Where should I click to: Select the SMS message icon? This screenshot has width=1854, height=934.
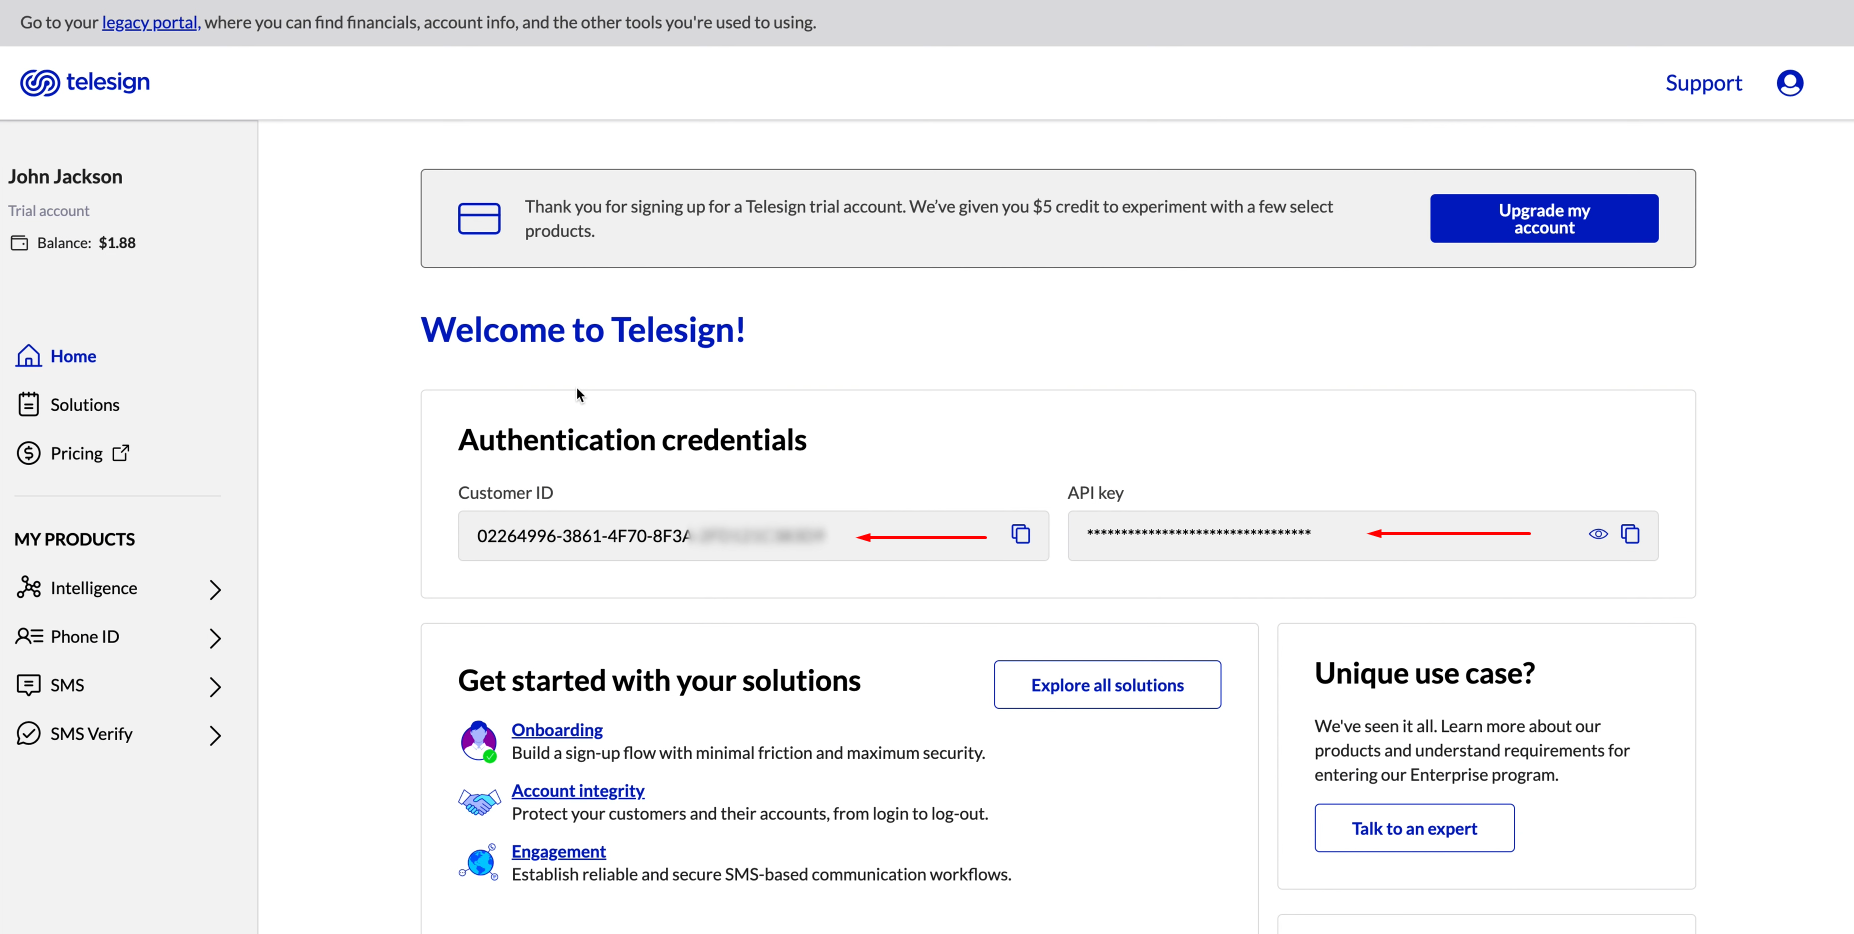(x=29, y=684)
